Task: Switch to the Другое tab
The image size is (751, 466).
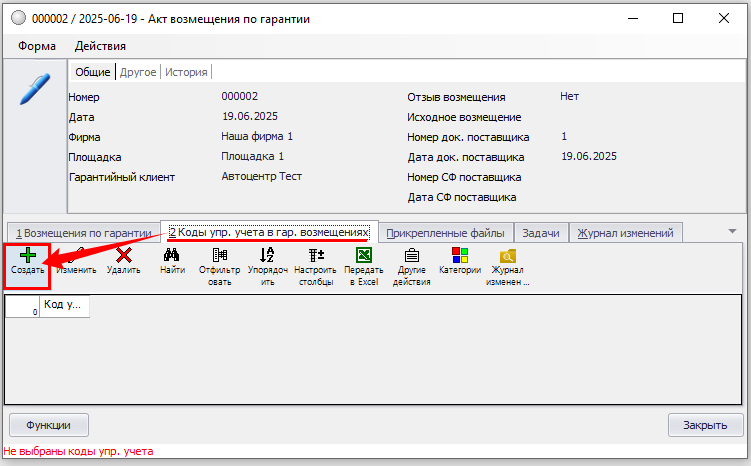Action: (x=138, y=72)
